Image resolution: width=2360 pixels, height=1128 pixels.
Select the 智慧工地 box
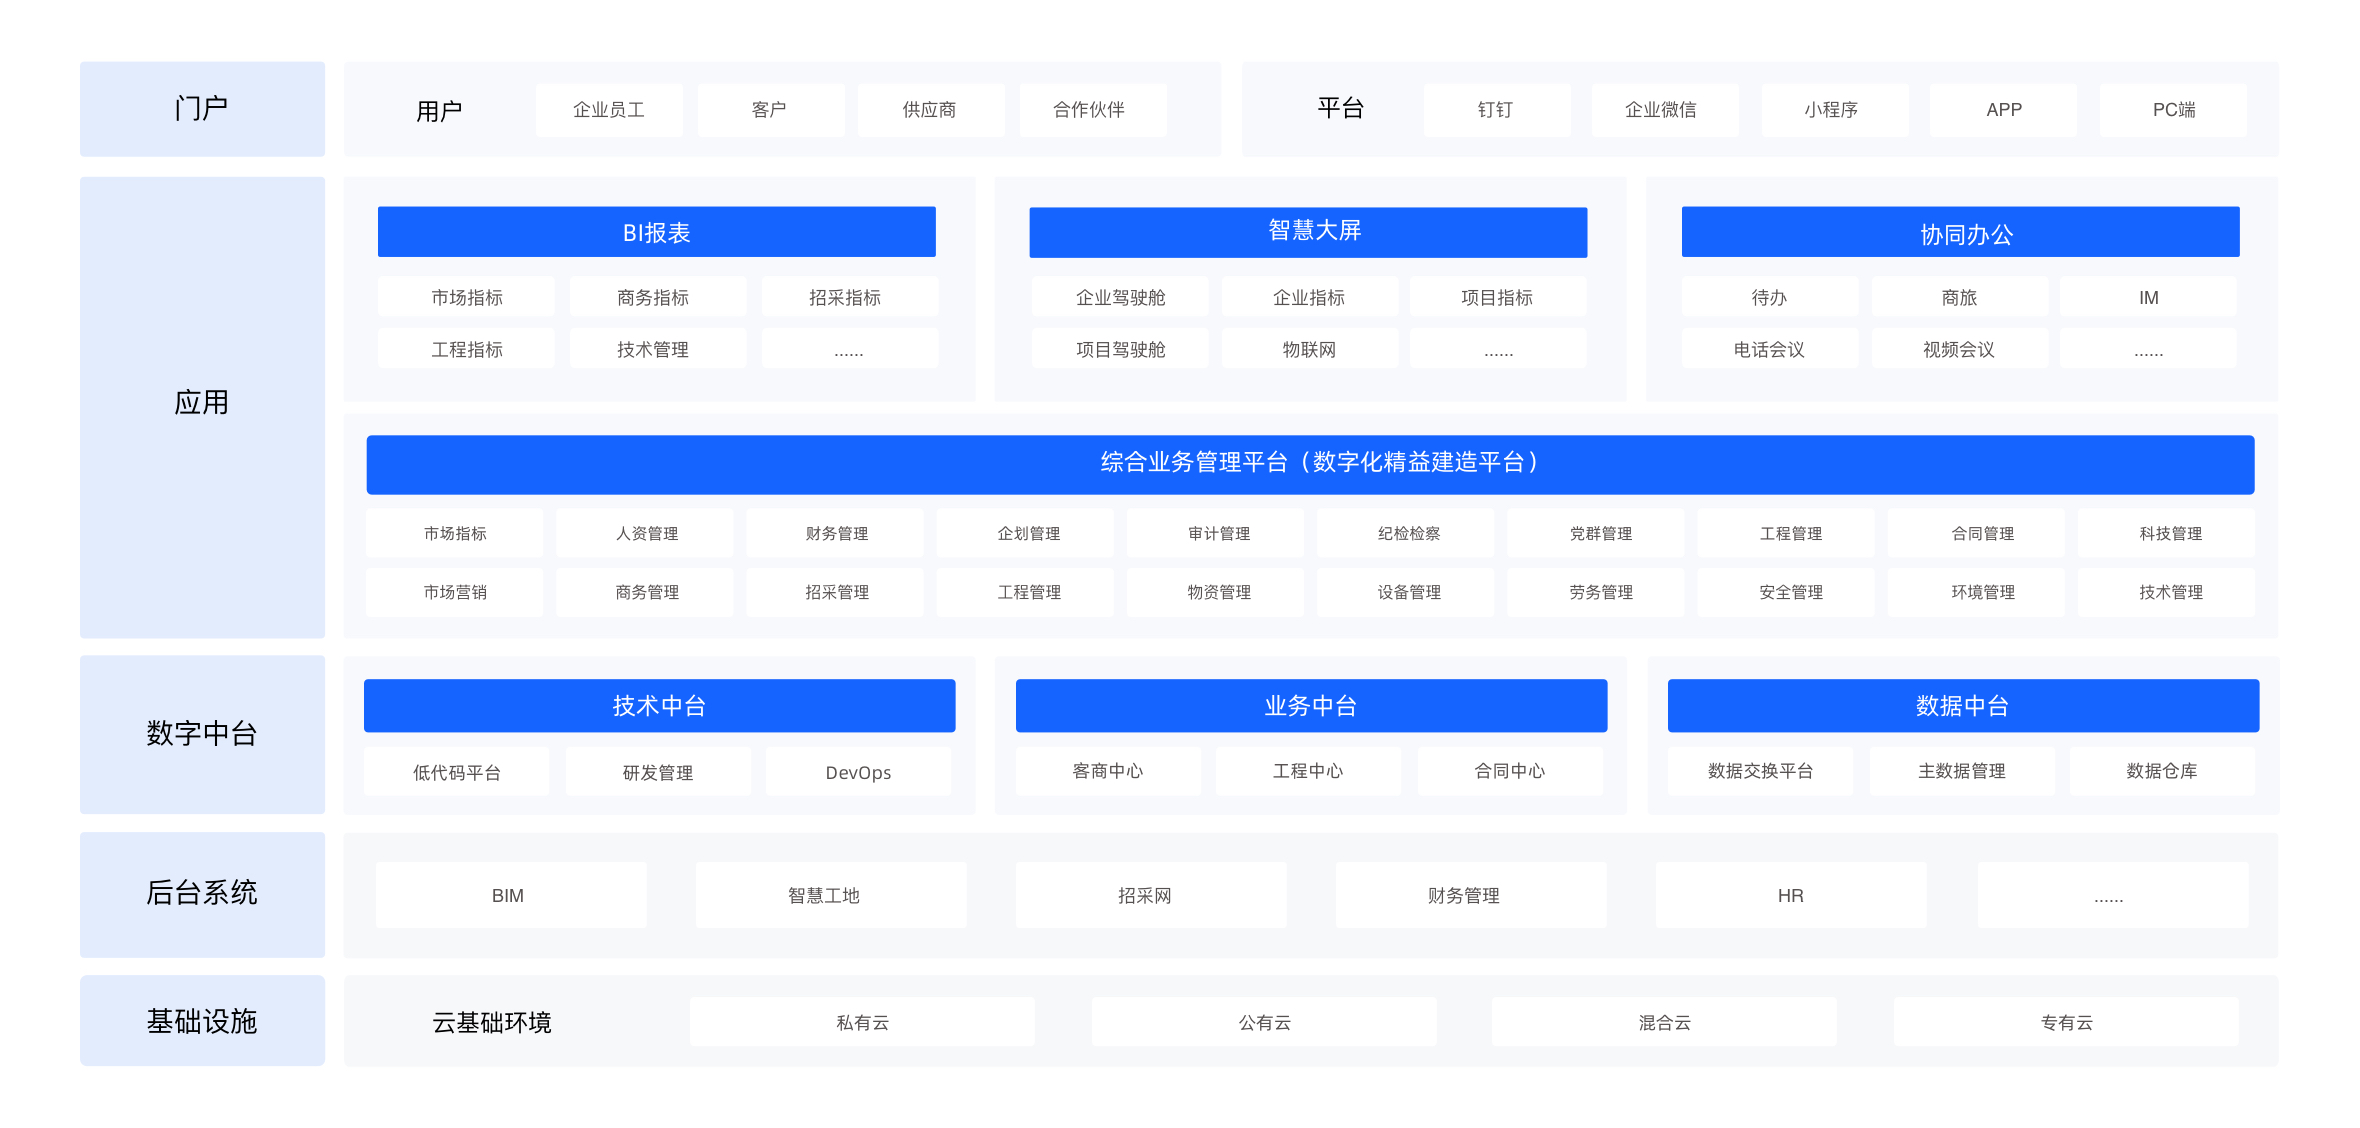click(831, 895)
